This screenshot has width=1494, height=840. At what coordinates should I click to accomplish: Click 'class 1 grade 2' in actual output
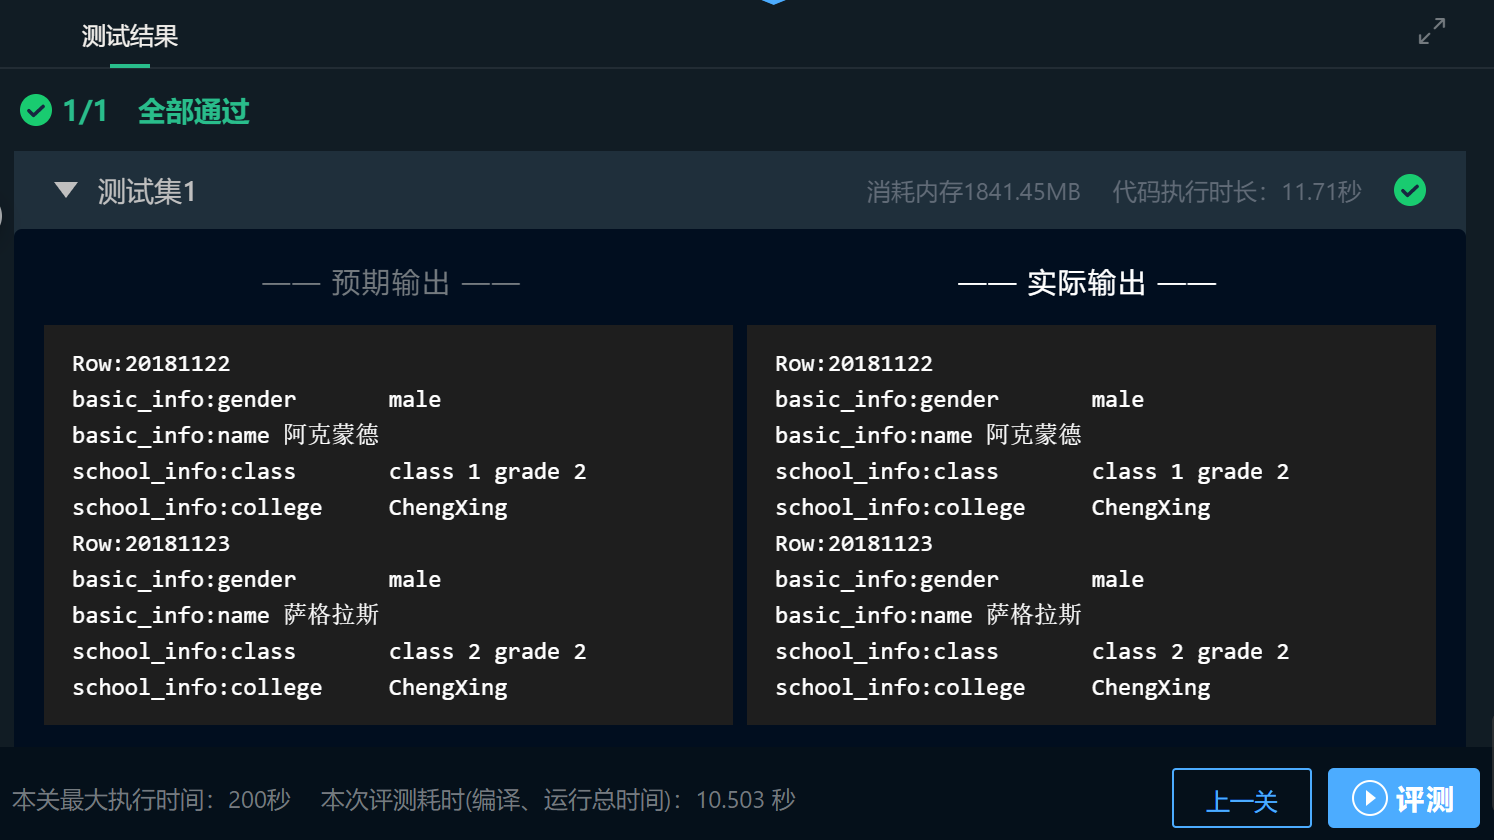click(1190, 472)
